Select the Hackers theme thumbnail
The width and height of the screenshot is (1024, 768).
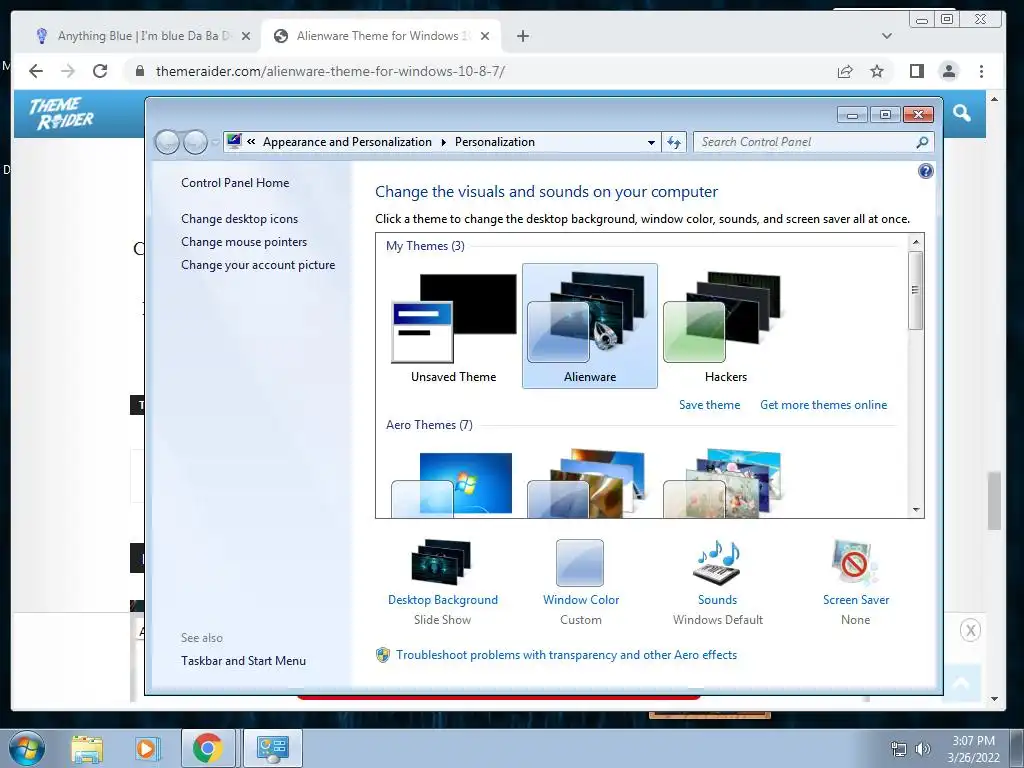click(725, 326)
